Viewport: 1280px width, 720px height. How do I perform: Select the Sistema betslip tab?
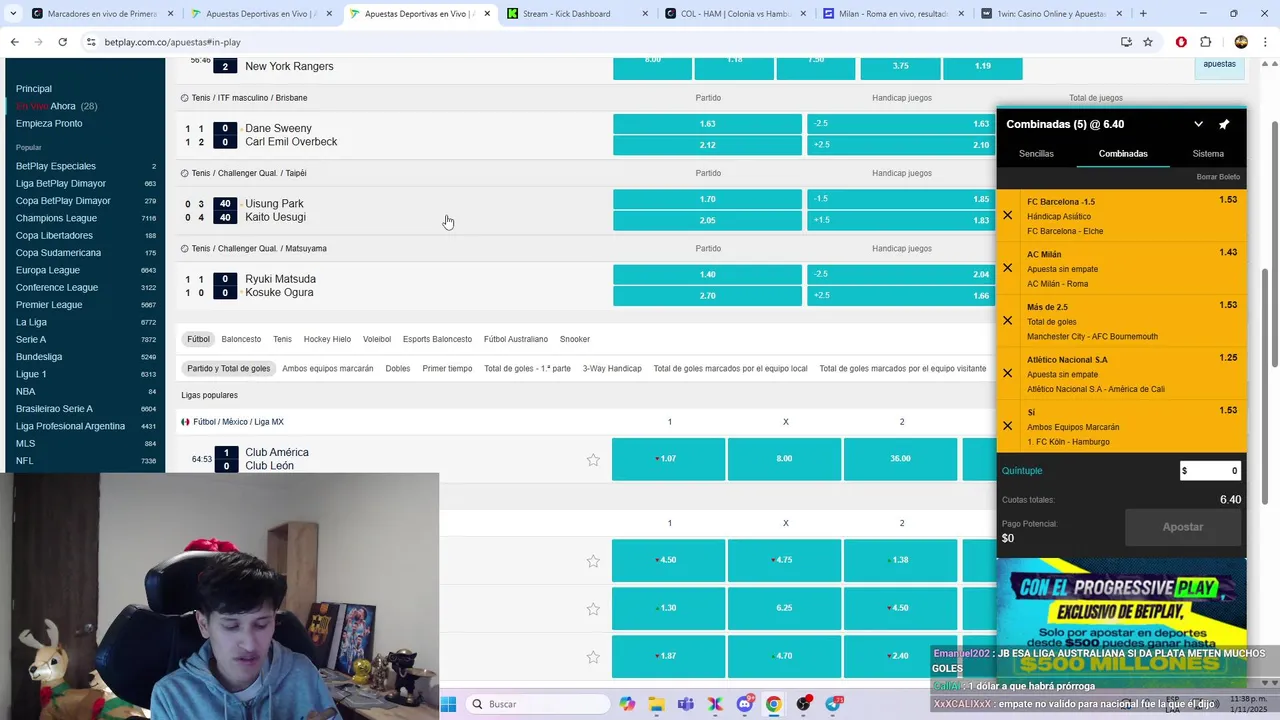click(1208, 154)
